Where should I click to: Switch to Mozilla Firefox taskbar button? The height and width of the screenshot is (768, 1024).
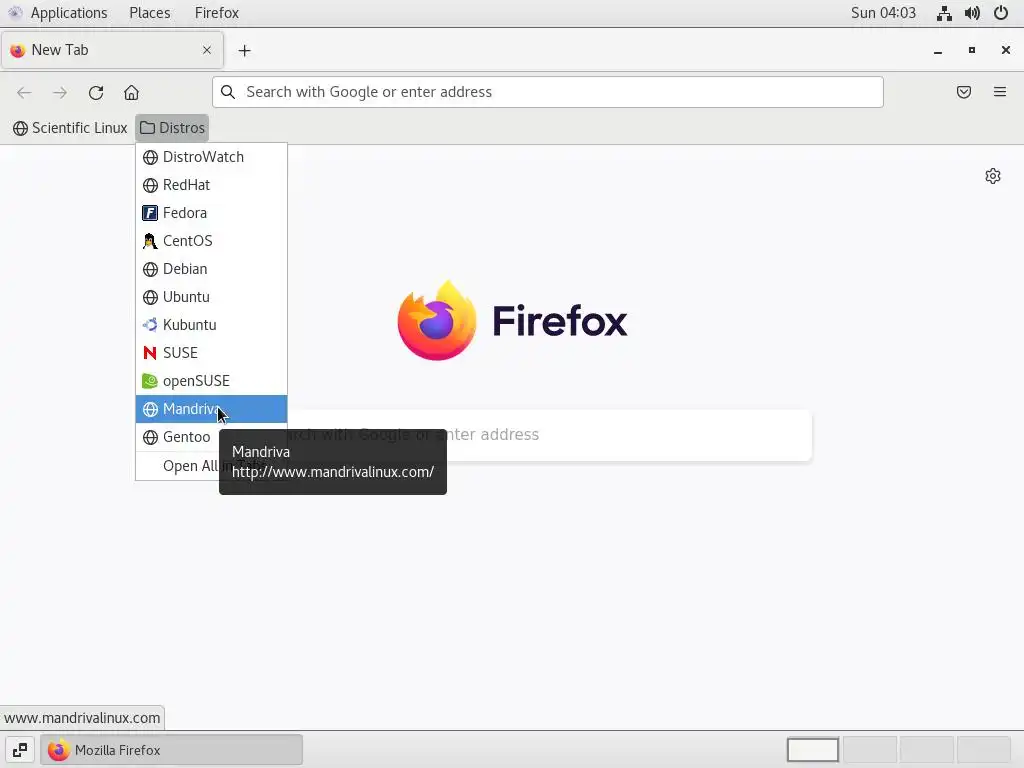point(172,750)
